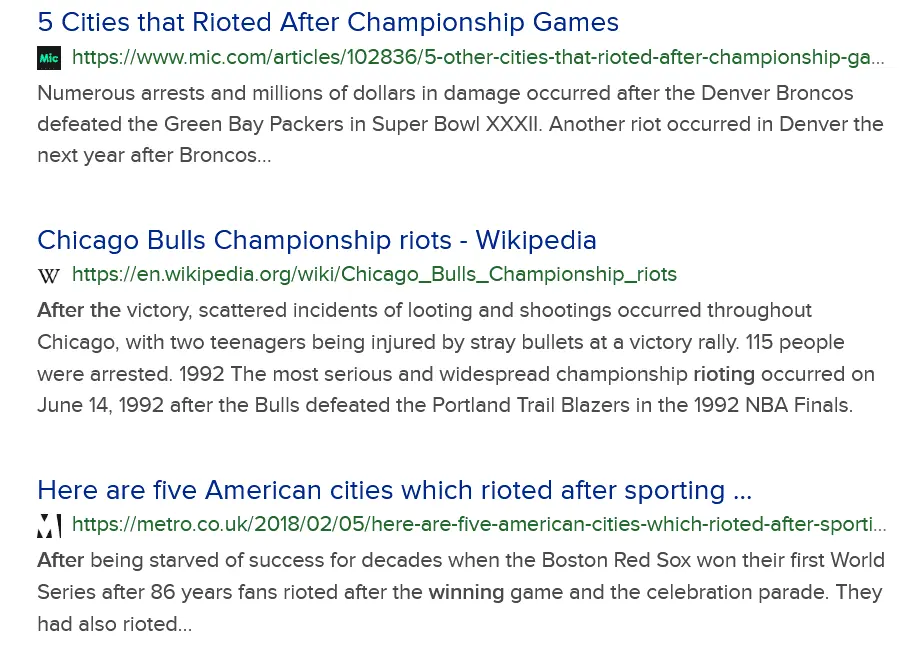
Task: Click the Metro 'M' favicon
Action: point(49,525)
